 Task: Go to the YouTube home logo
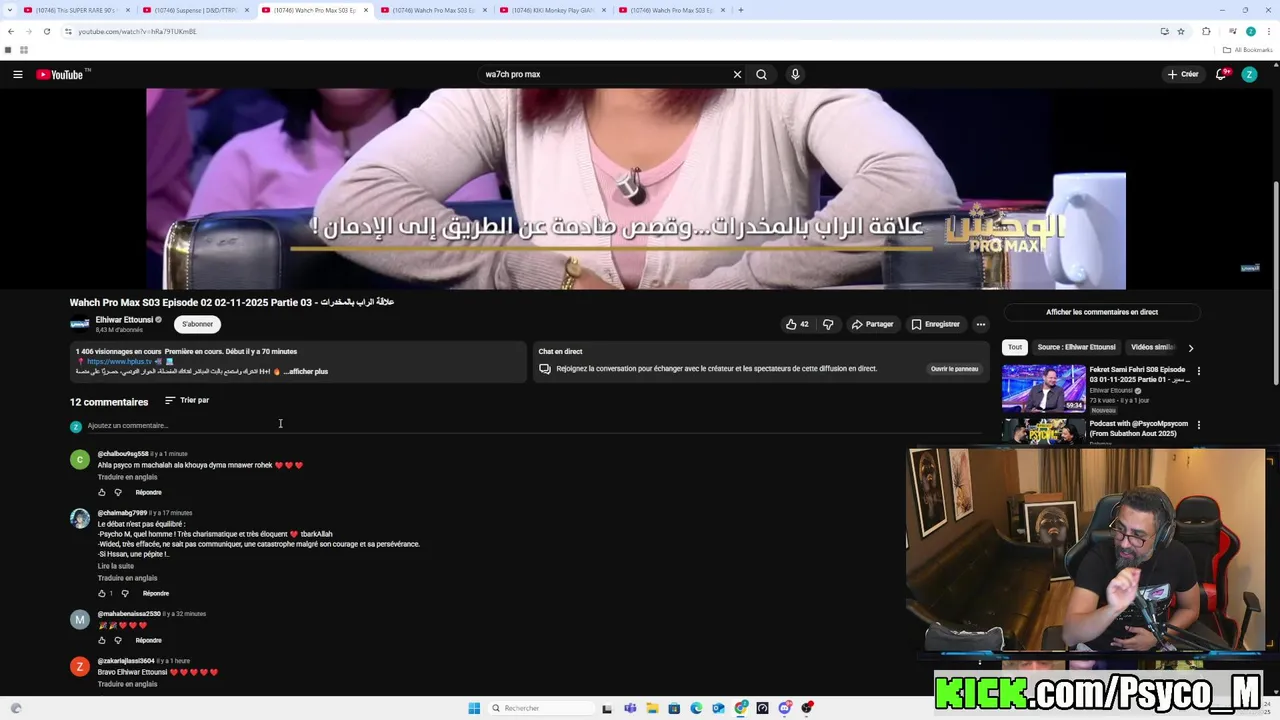[60, 74]
